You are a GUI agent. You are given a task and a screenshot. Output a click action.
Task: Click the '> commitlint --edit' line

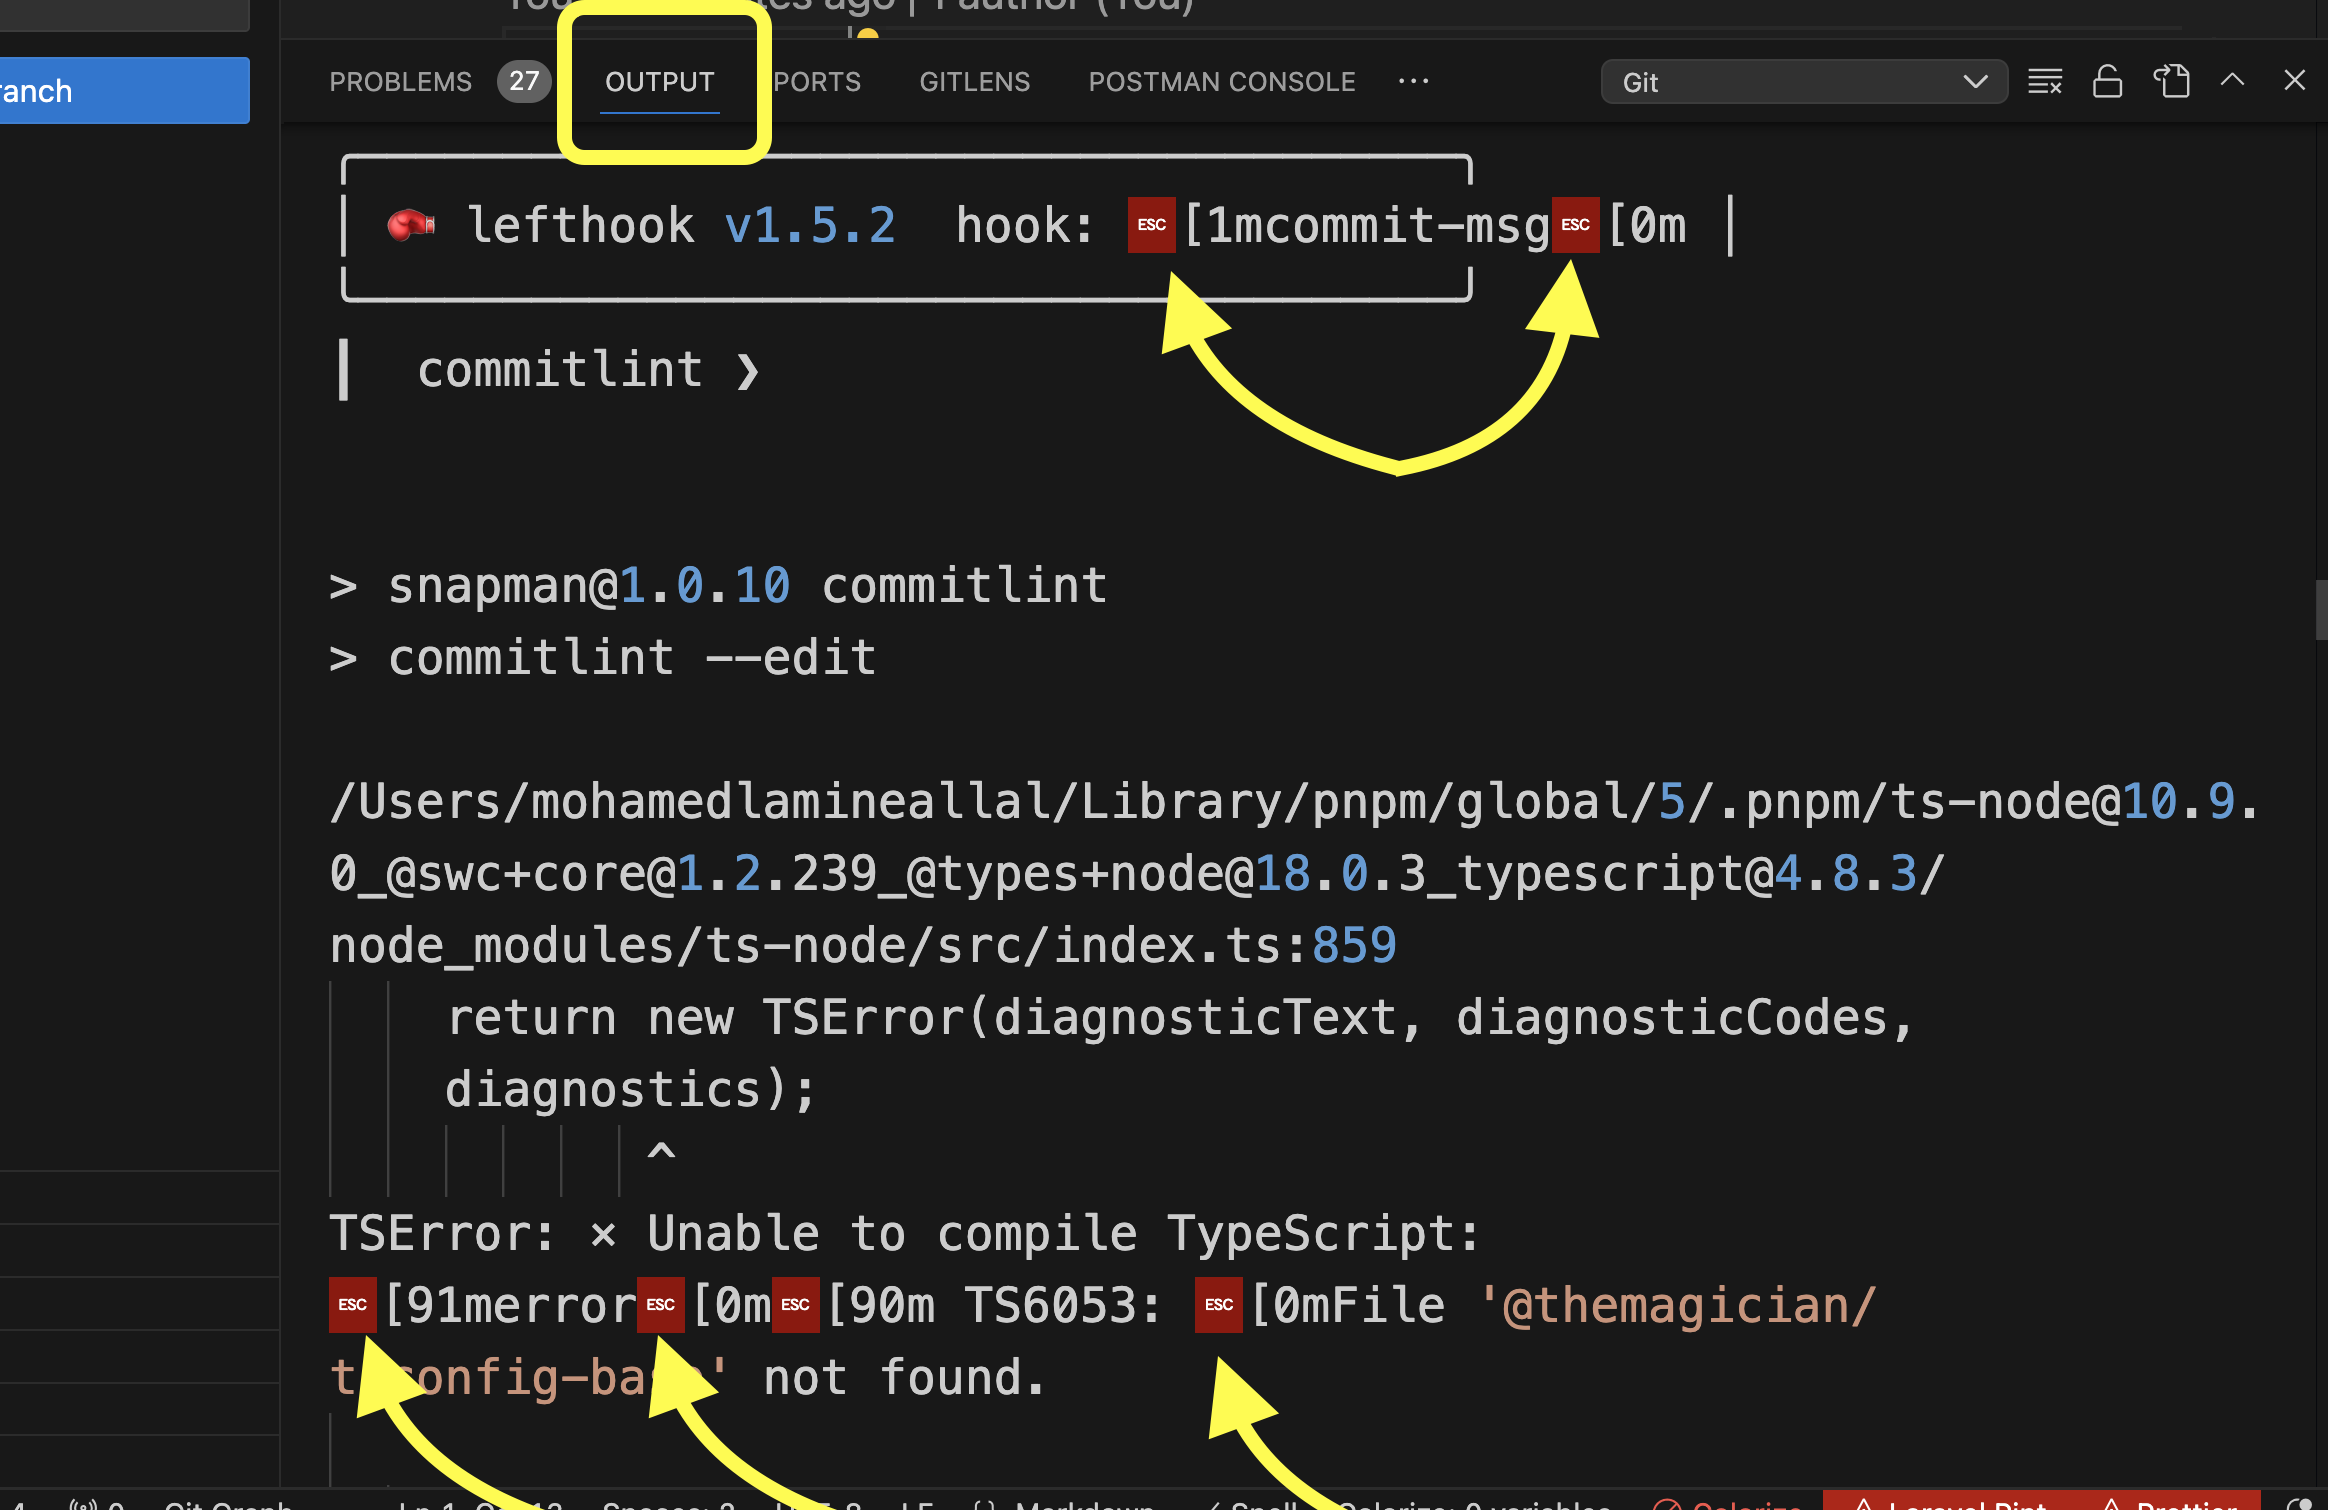(x=603, y=658)
